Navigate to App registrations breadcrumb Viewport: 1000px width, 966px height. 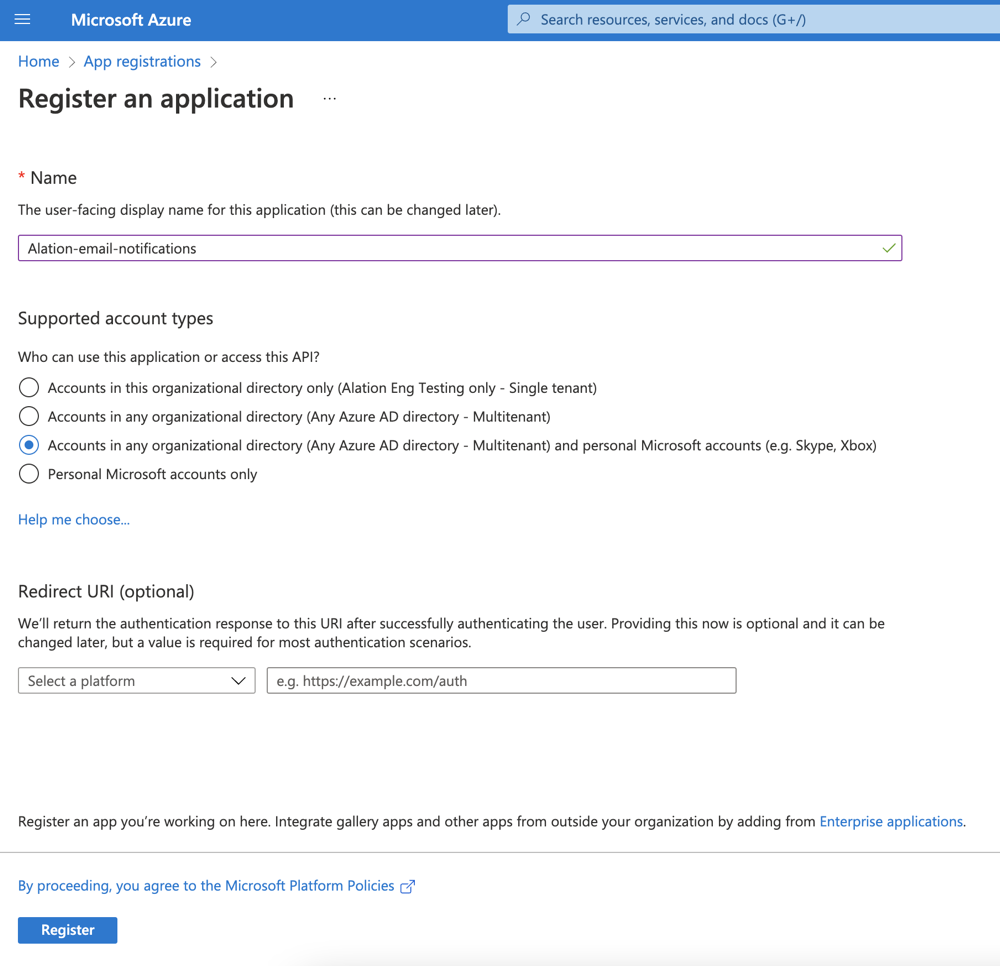click(142, 61)
